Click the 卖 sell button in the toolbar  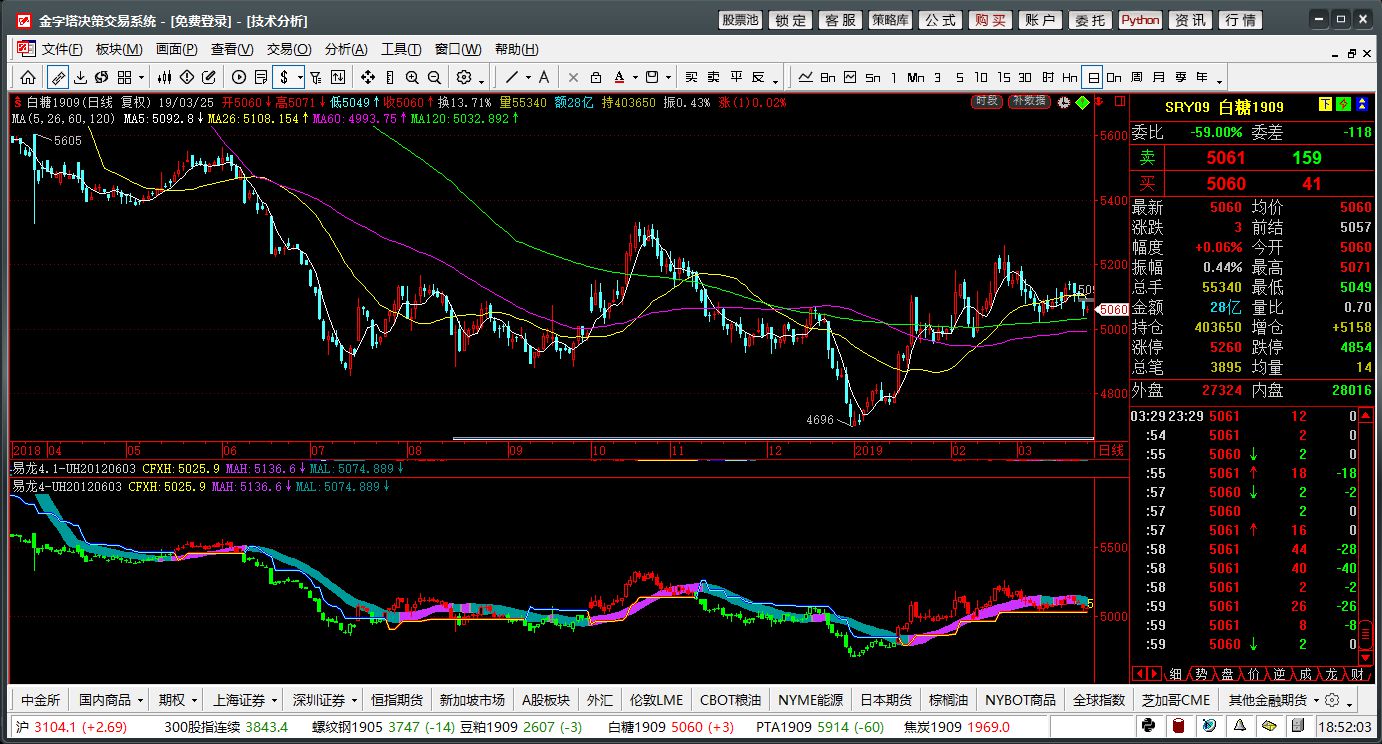click(x=713, y=77)
